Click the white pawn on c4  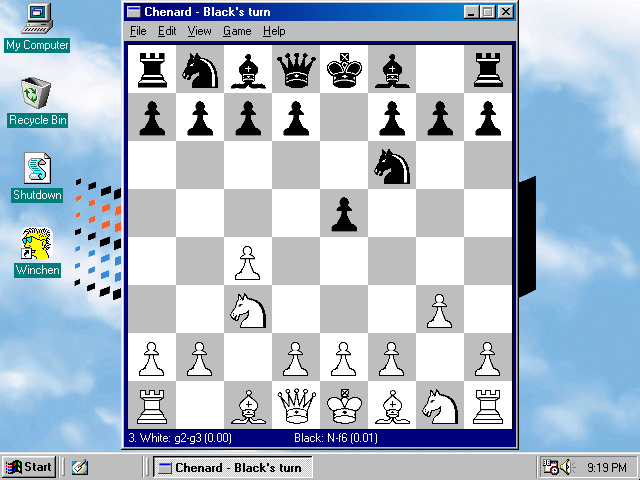[248, 262]
